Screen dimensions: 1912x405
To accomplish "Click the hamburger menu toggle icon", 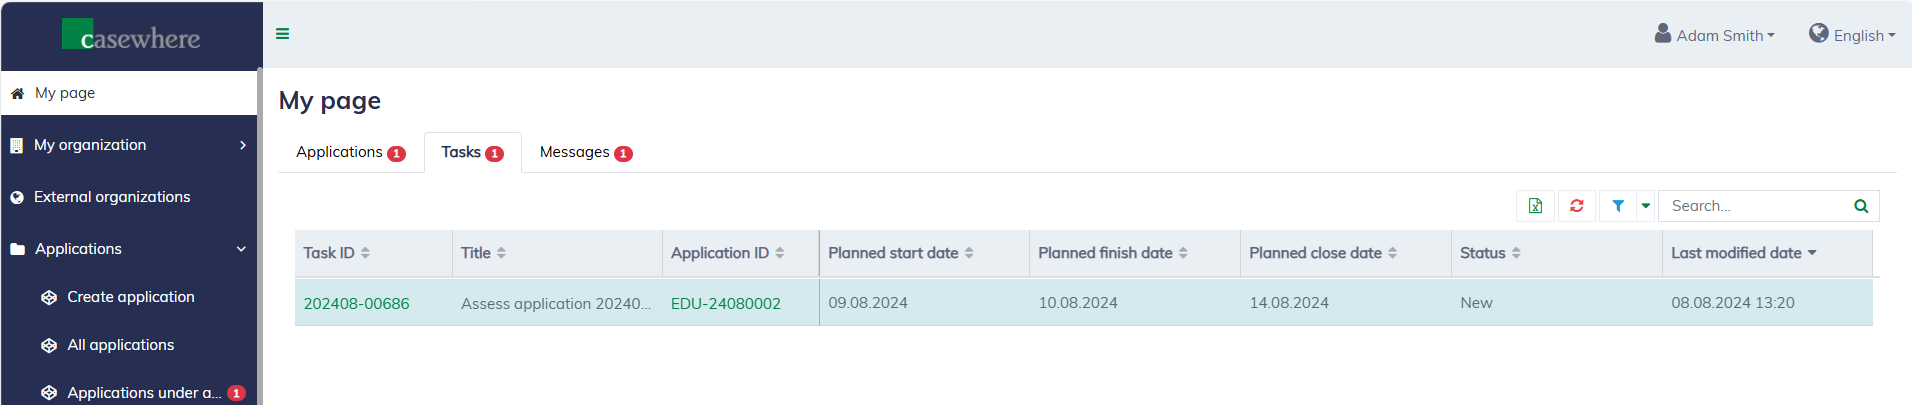I will (283, 34).
